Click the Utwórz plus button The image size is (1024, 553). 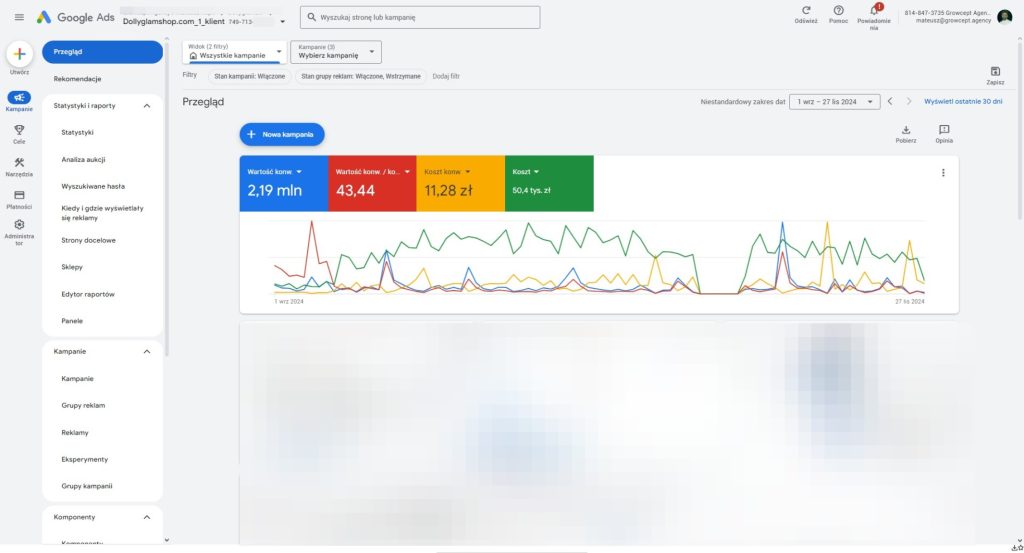point(19,54)
